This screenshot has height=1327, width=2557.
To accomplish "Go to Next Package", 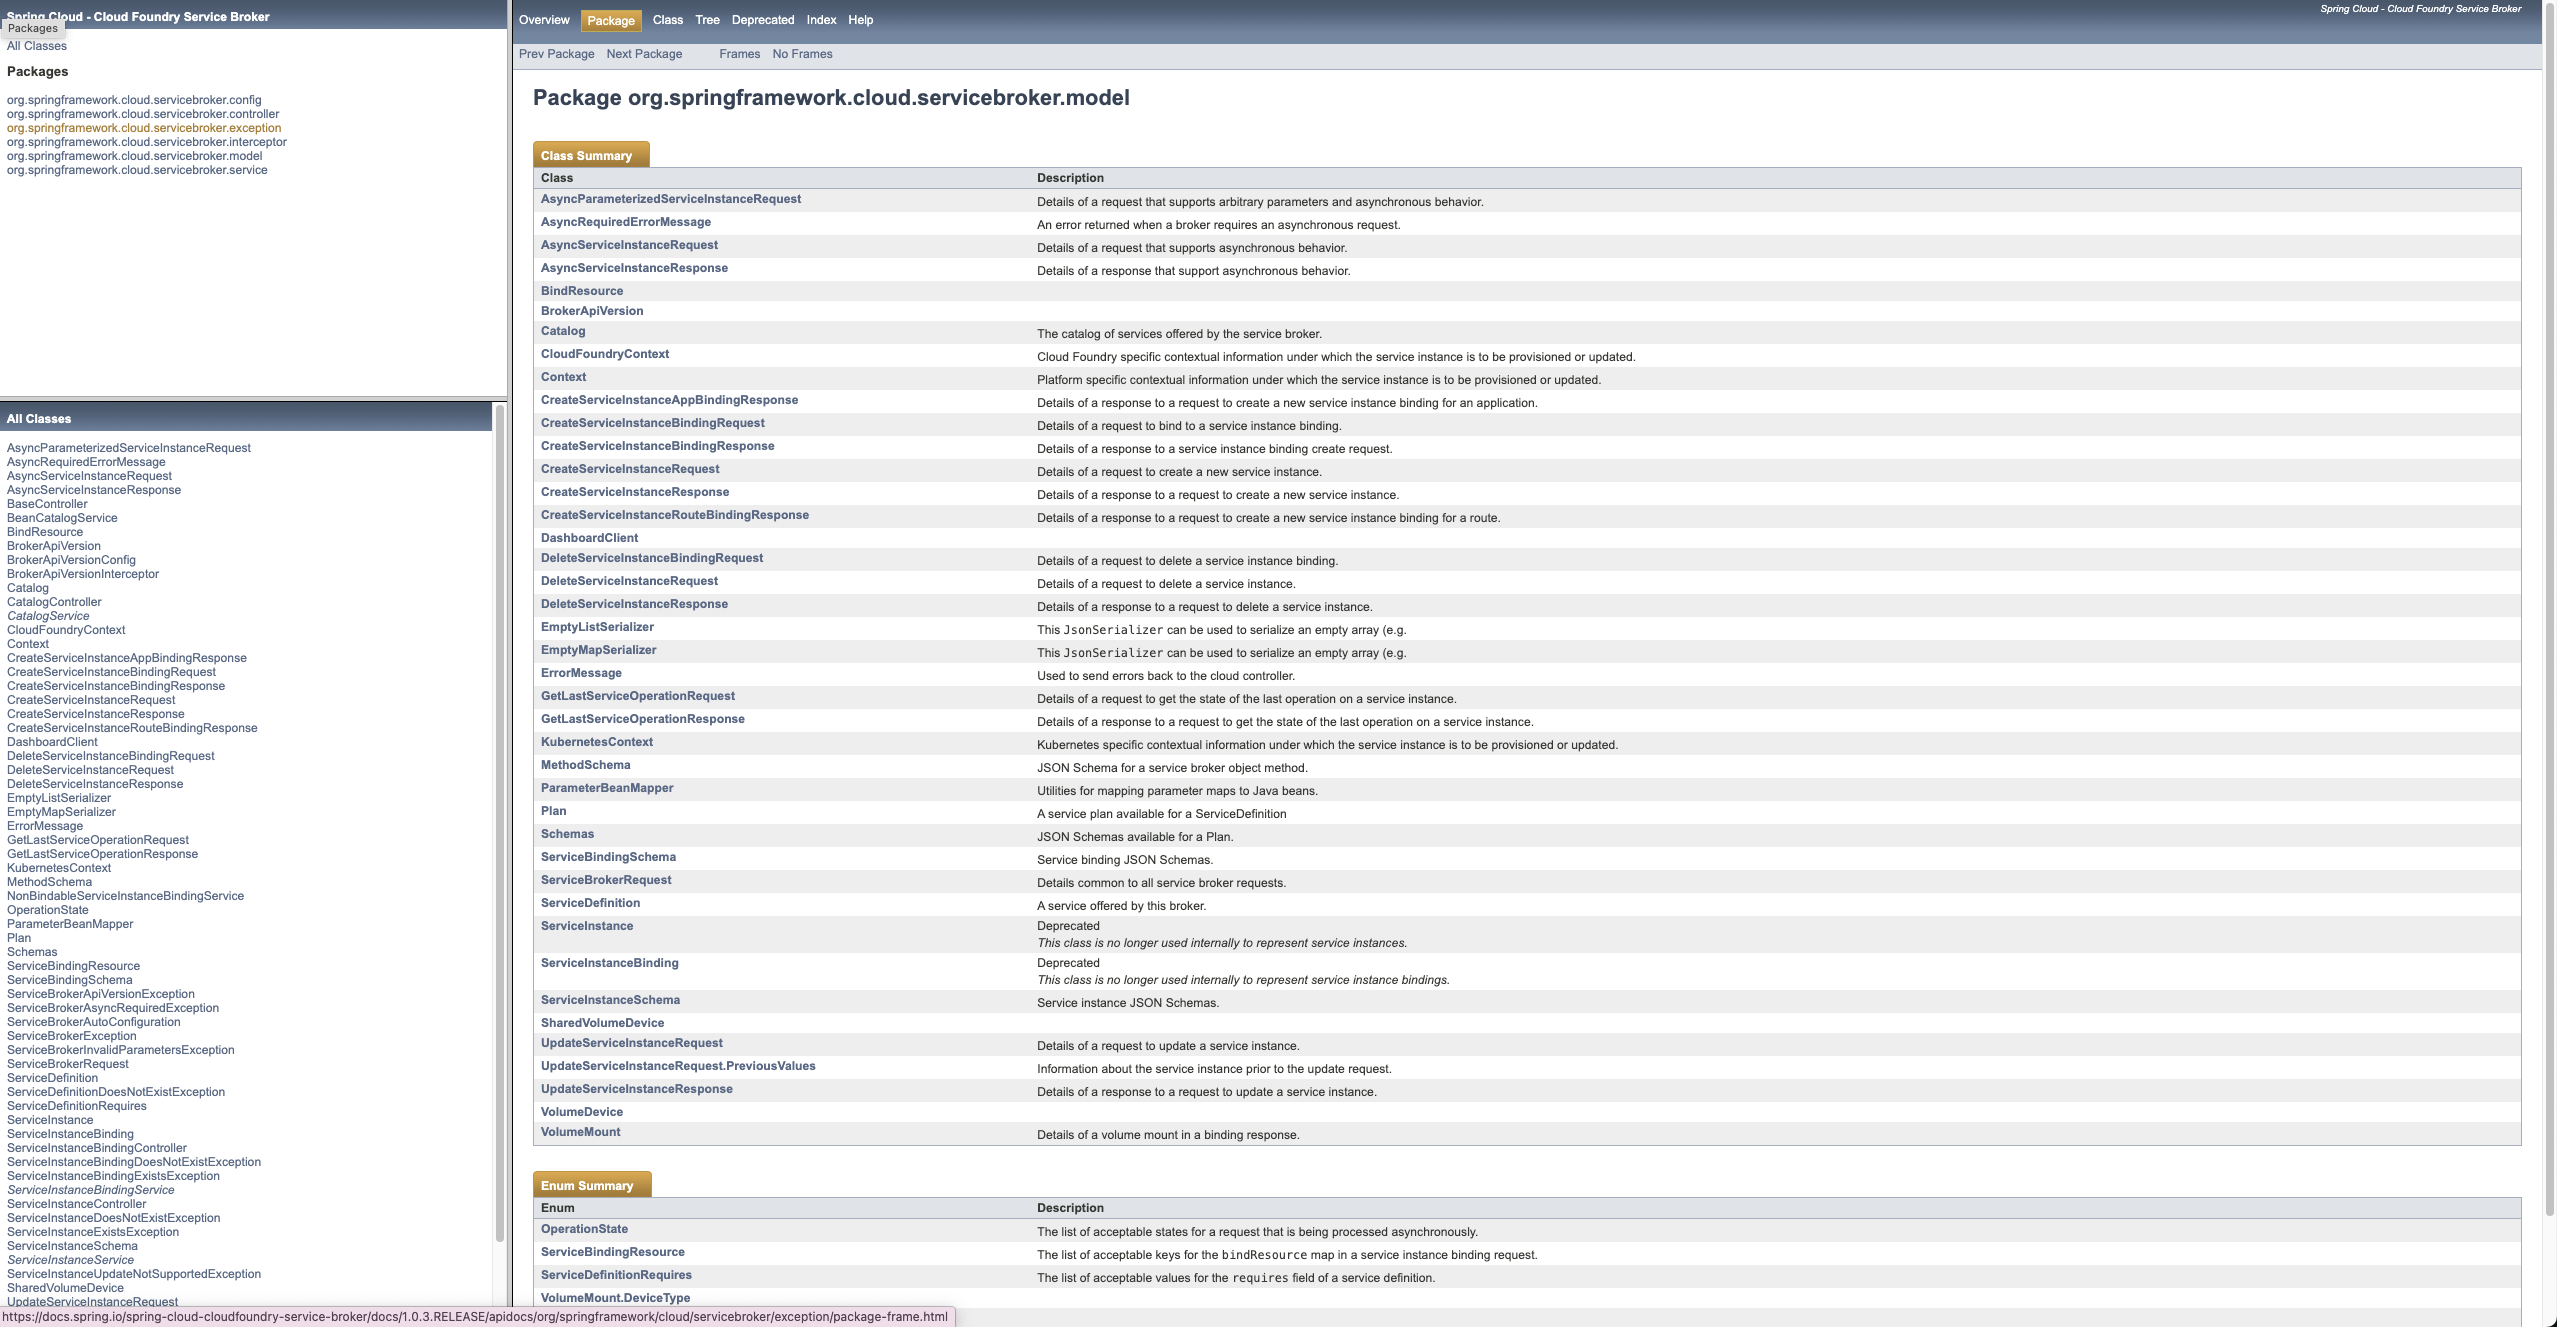I will tap(644, 54).
